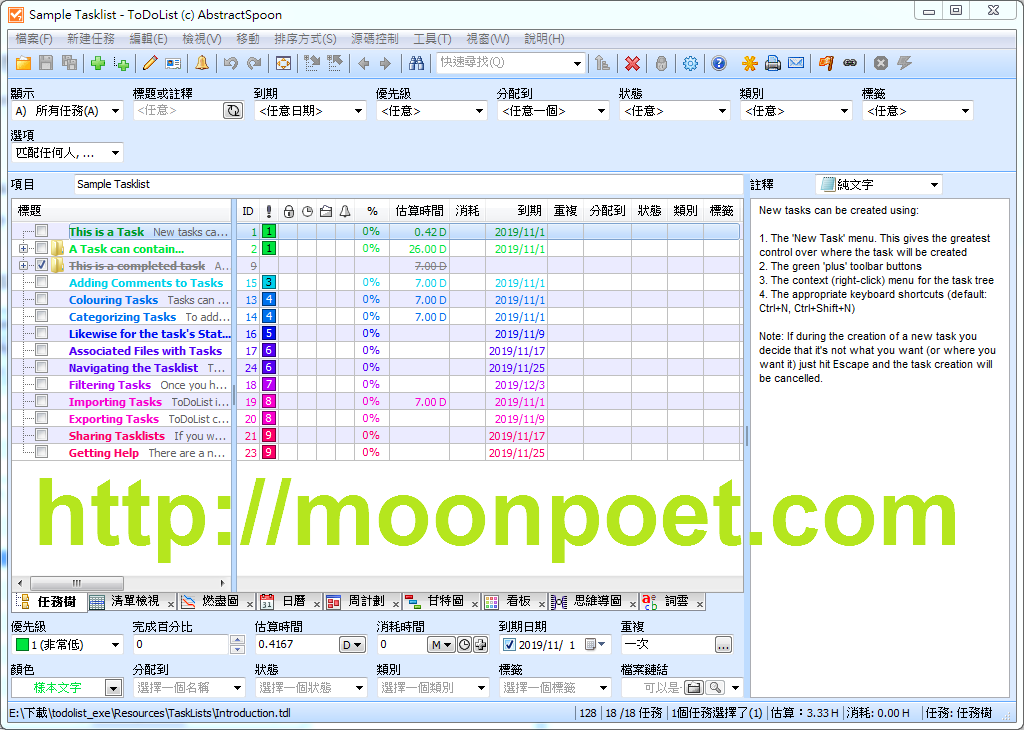Check the 'Getting Help' task checkbox

(x=42, y=453)
